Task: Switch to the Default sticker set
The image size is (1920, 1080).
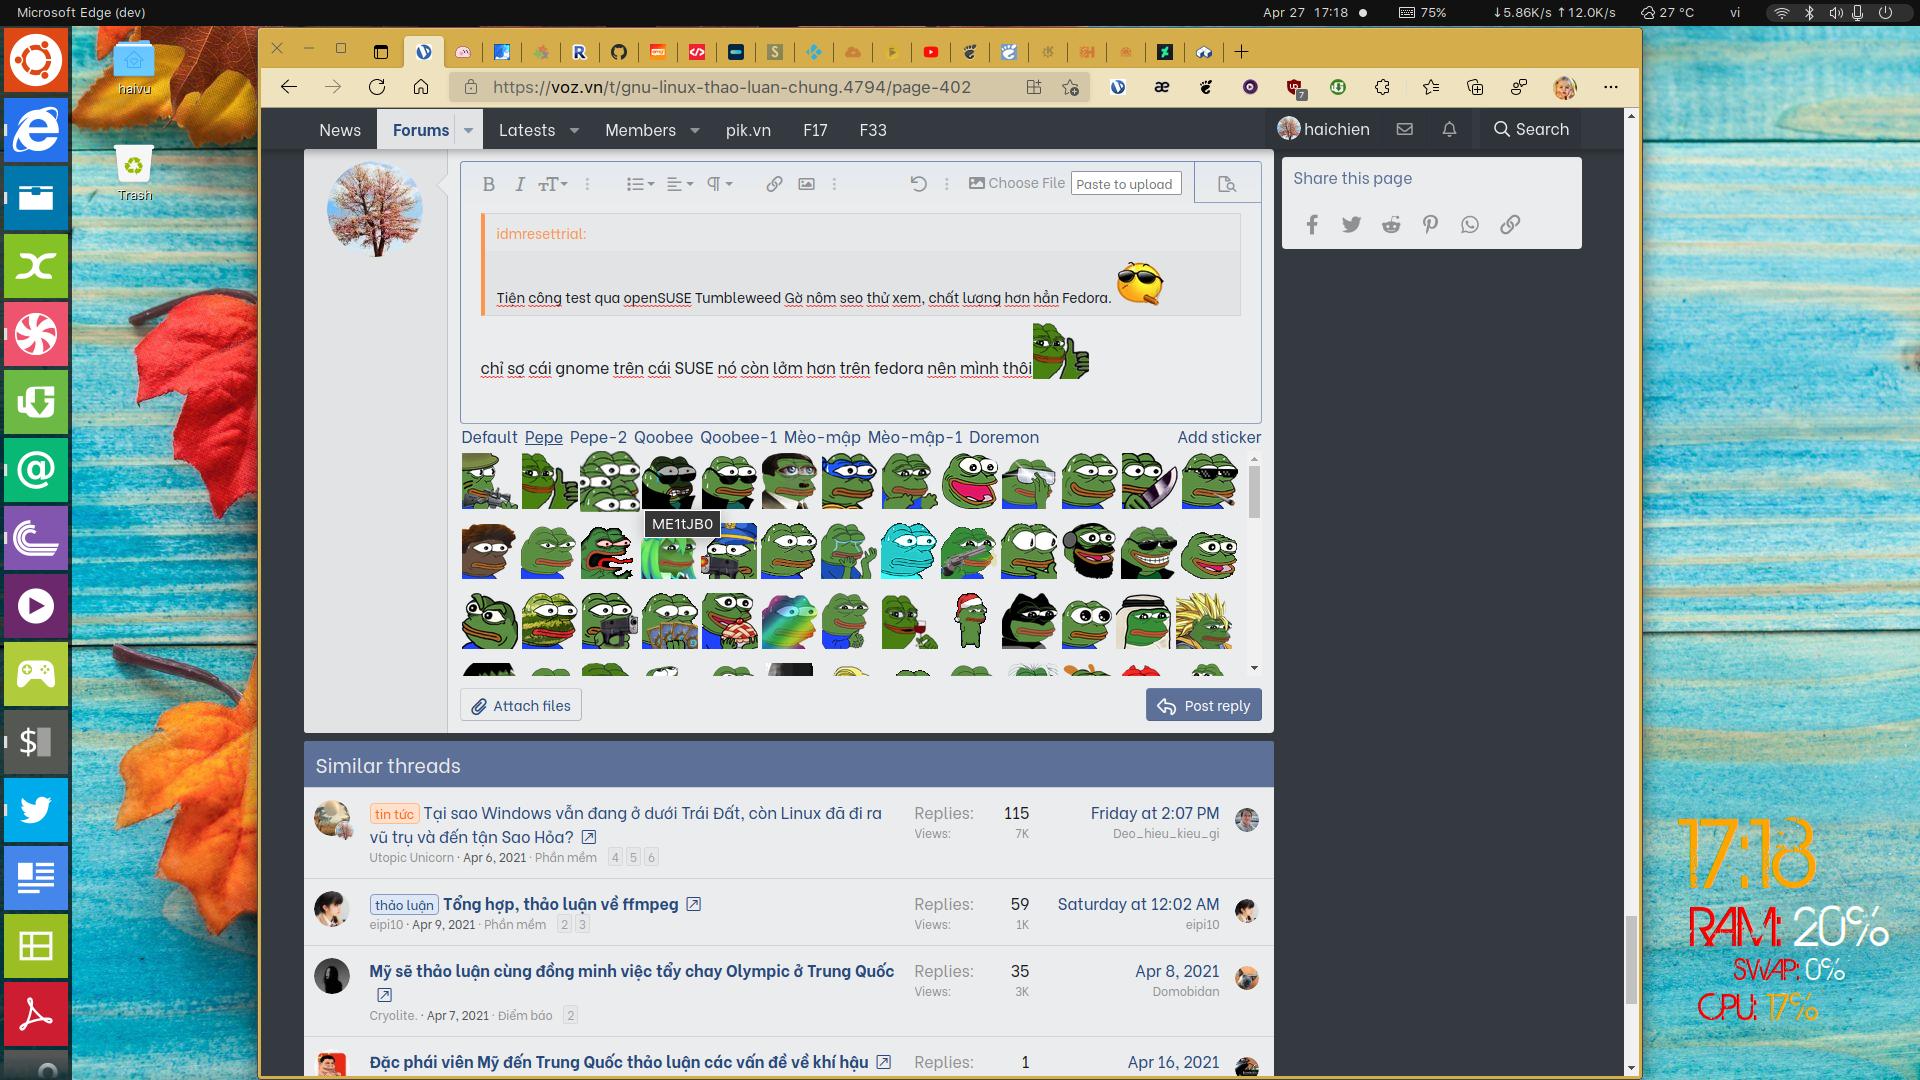Action: [489, 437]
